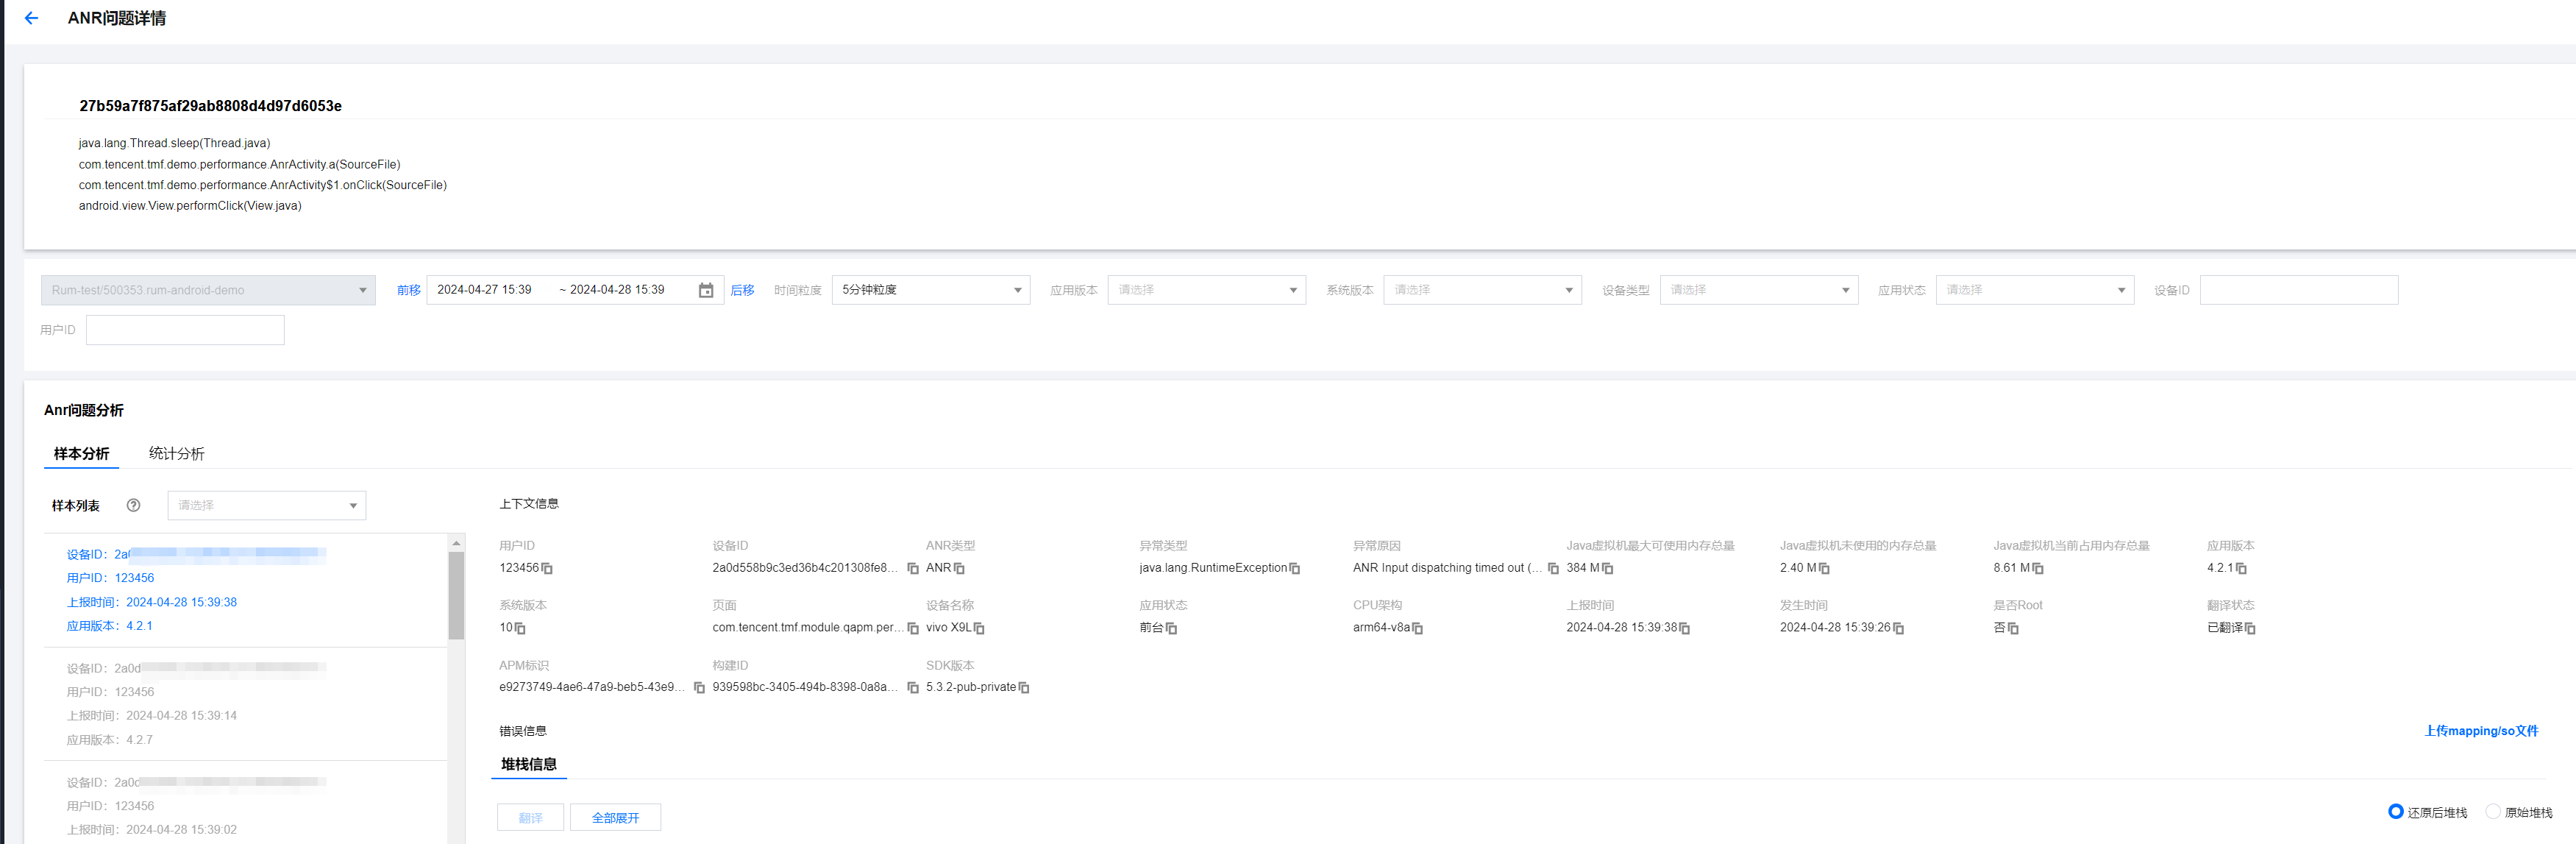Click the 全部展开 button
The height and width of the screenshot is (844, 2576).
(x=615, y=817)
